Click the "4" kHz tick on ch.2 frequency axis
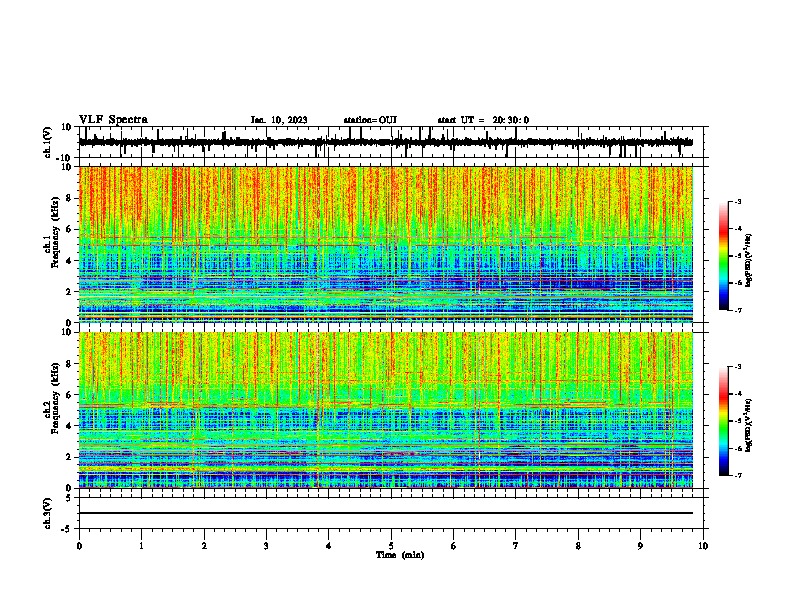 coord(69,426)
